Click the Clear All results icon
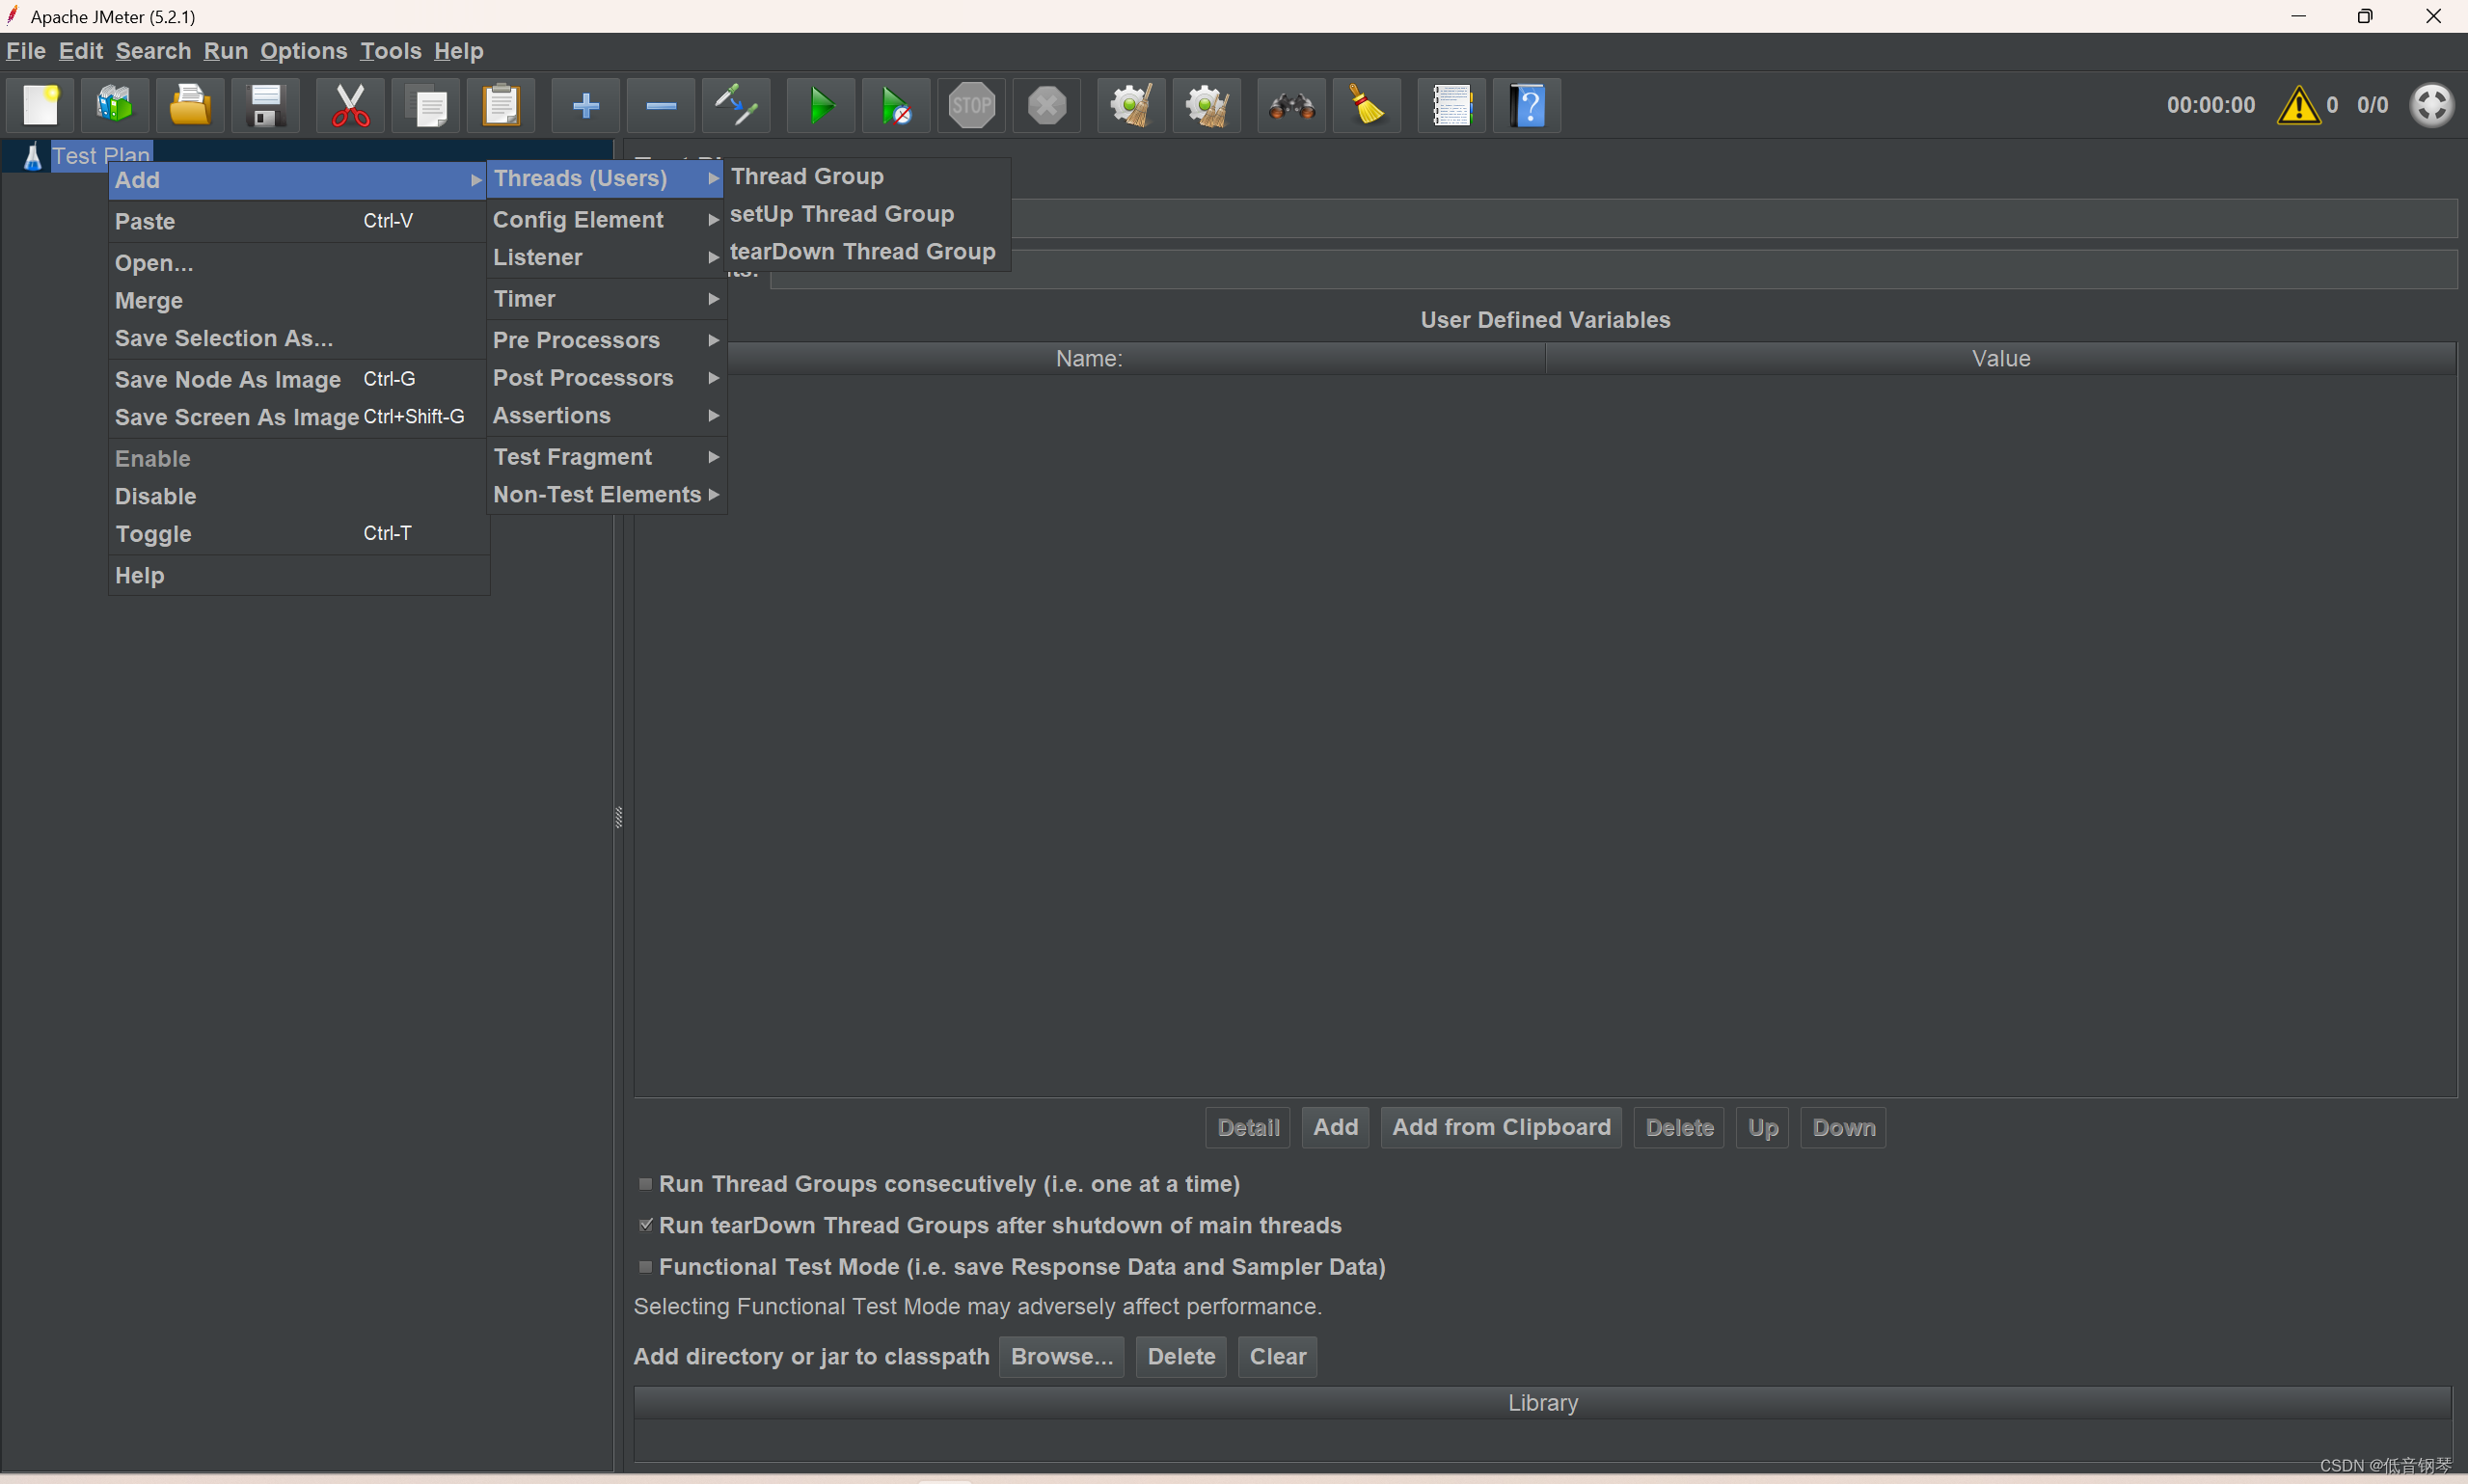2468x1484 pixels. [x=1373, y=106]
